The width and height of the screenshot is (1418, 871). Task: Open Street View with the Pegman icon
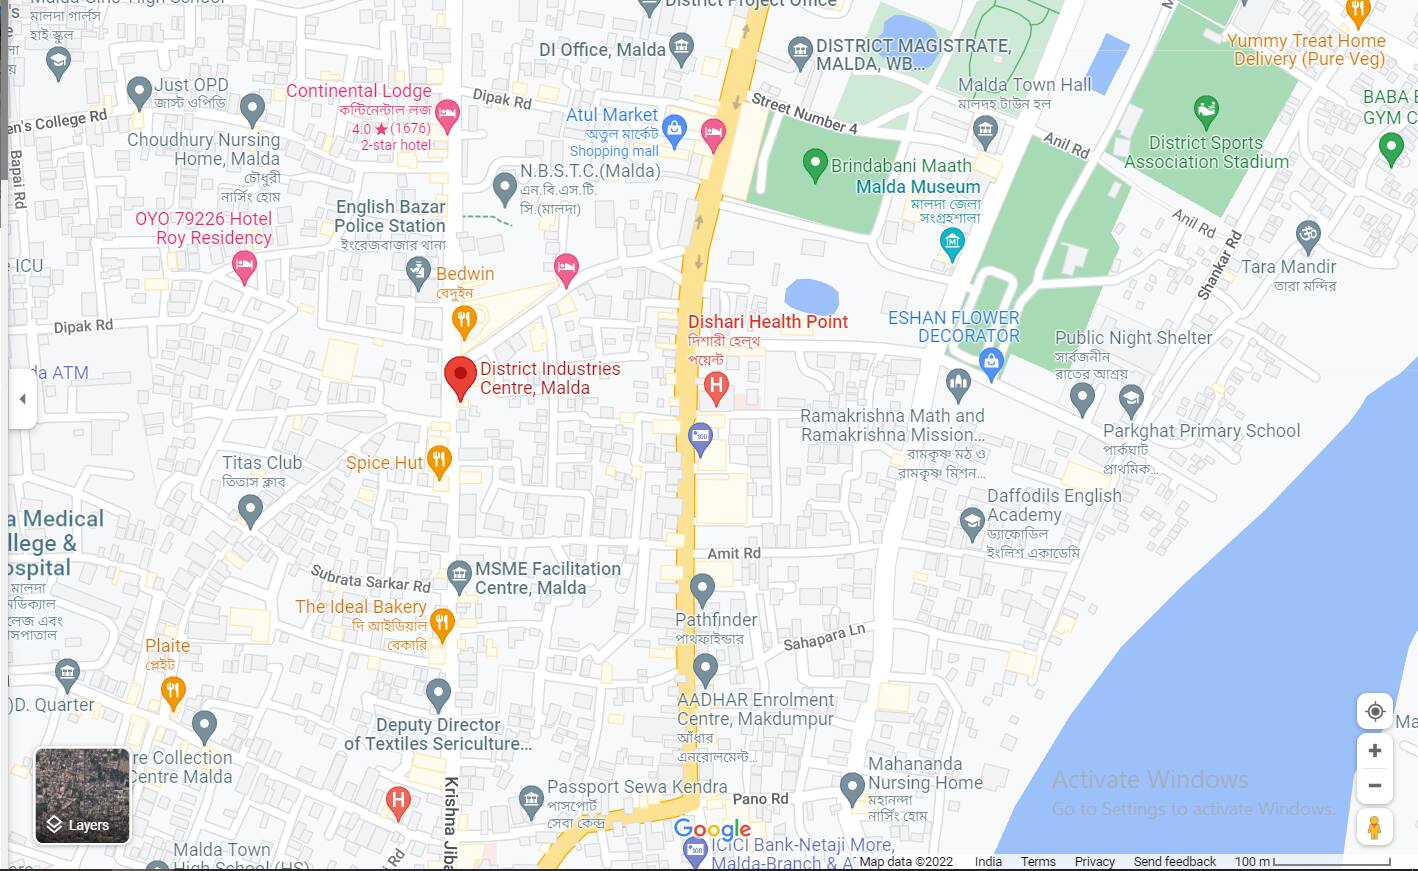click(1375, 827)
